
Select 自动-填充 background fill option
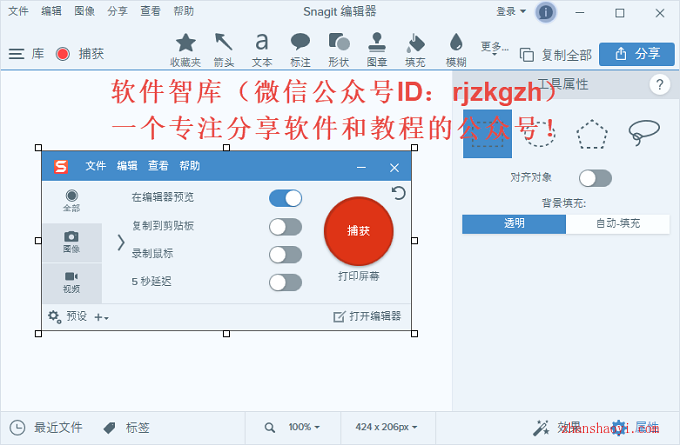(618, 224)
